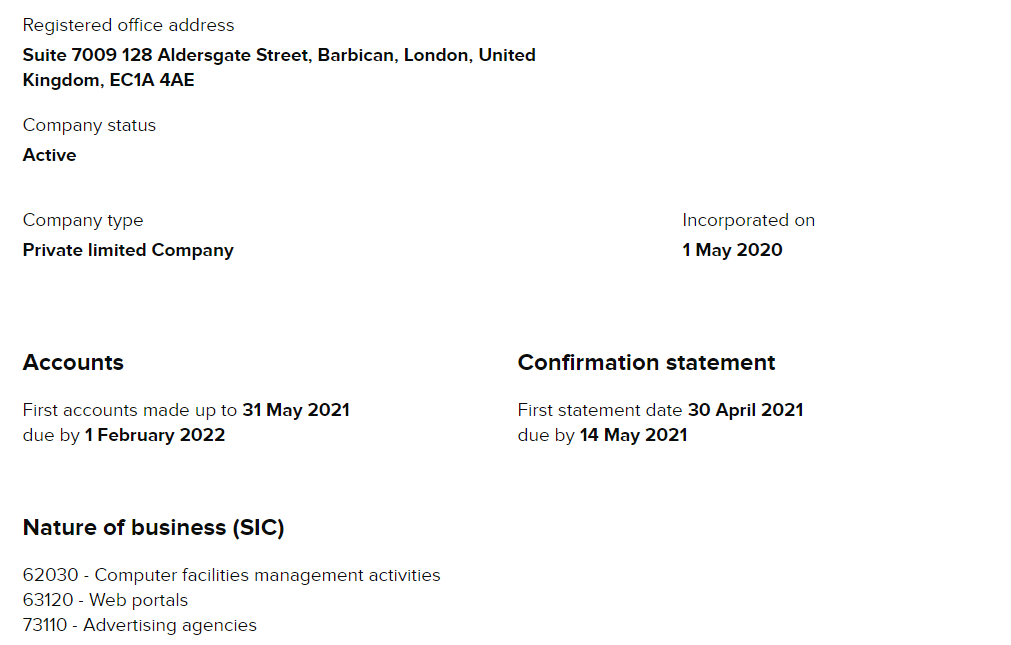The height and width of the screenshot is (645, 1011).
Task: Click 62030 Computer facilities management activities
Action: (x=231, y=575)
